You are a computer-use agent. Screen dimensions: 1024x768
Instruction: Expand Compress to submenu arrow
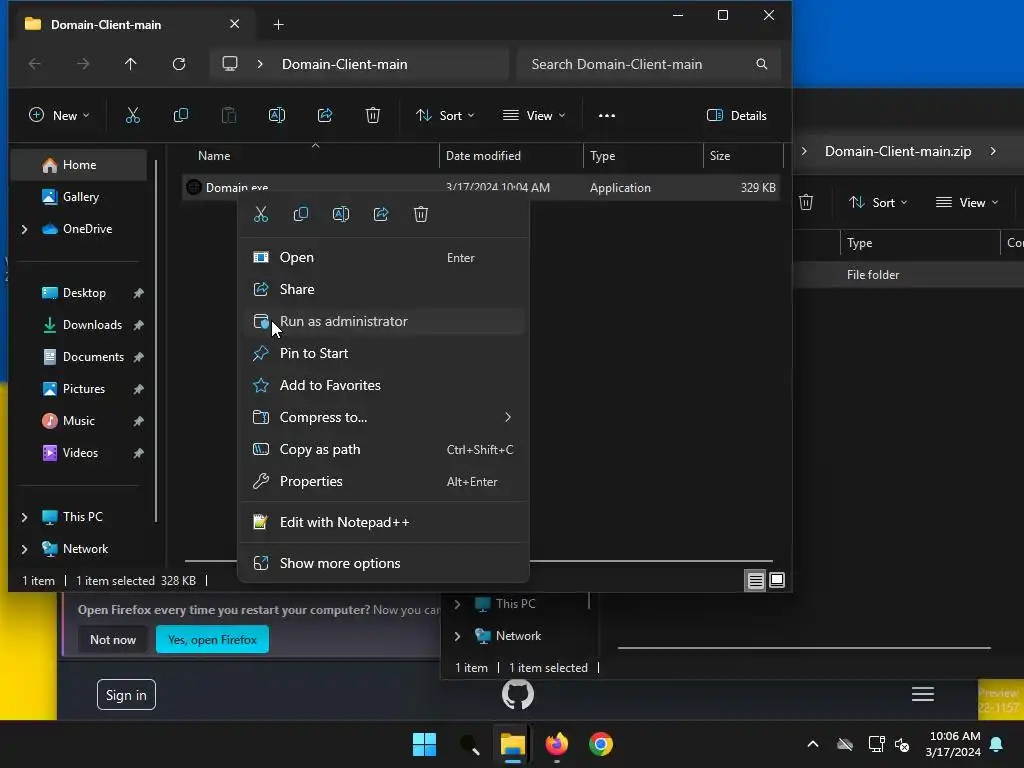[507, 417]
